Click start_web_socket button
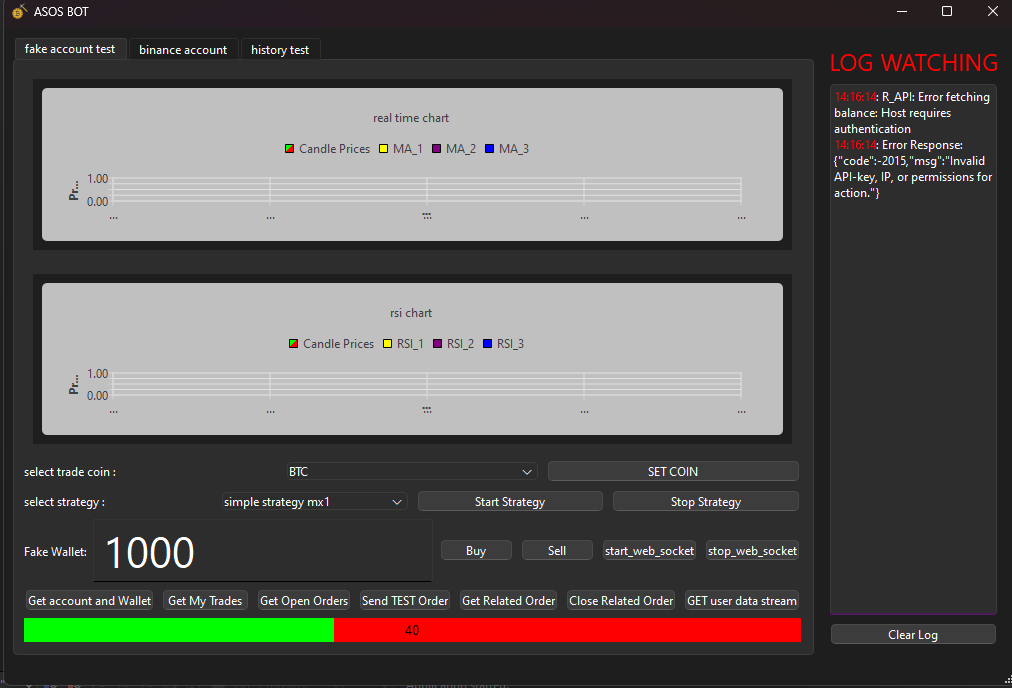The width and height of the screenshot is (1012, 688). point(649,551)
